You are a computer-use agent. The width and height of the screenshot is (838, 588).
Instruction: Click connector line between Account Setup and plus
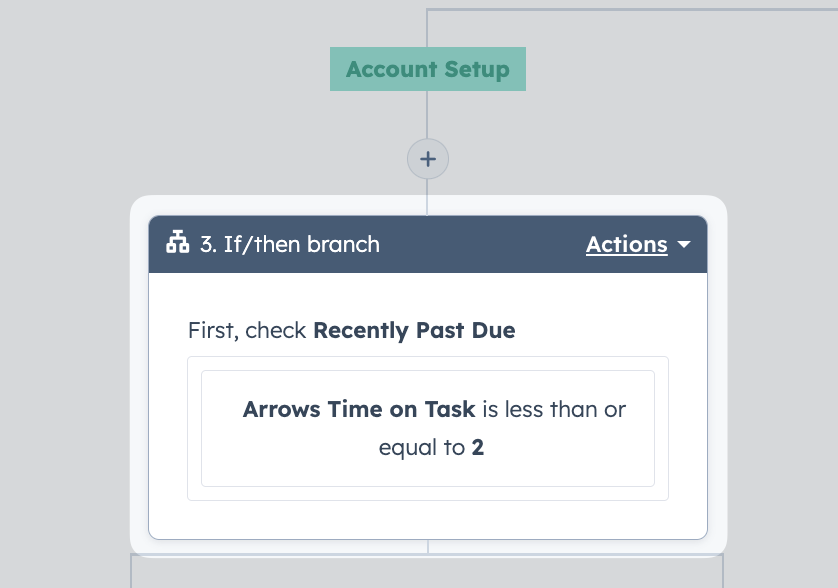[x=427, y=114]
